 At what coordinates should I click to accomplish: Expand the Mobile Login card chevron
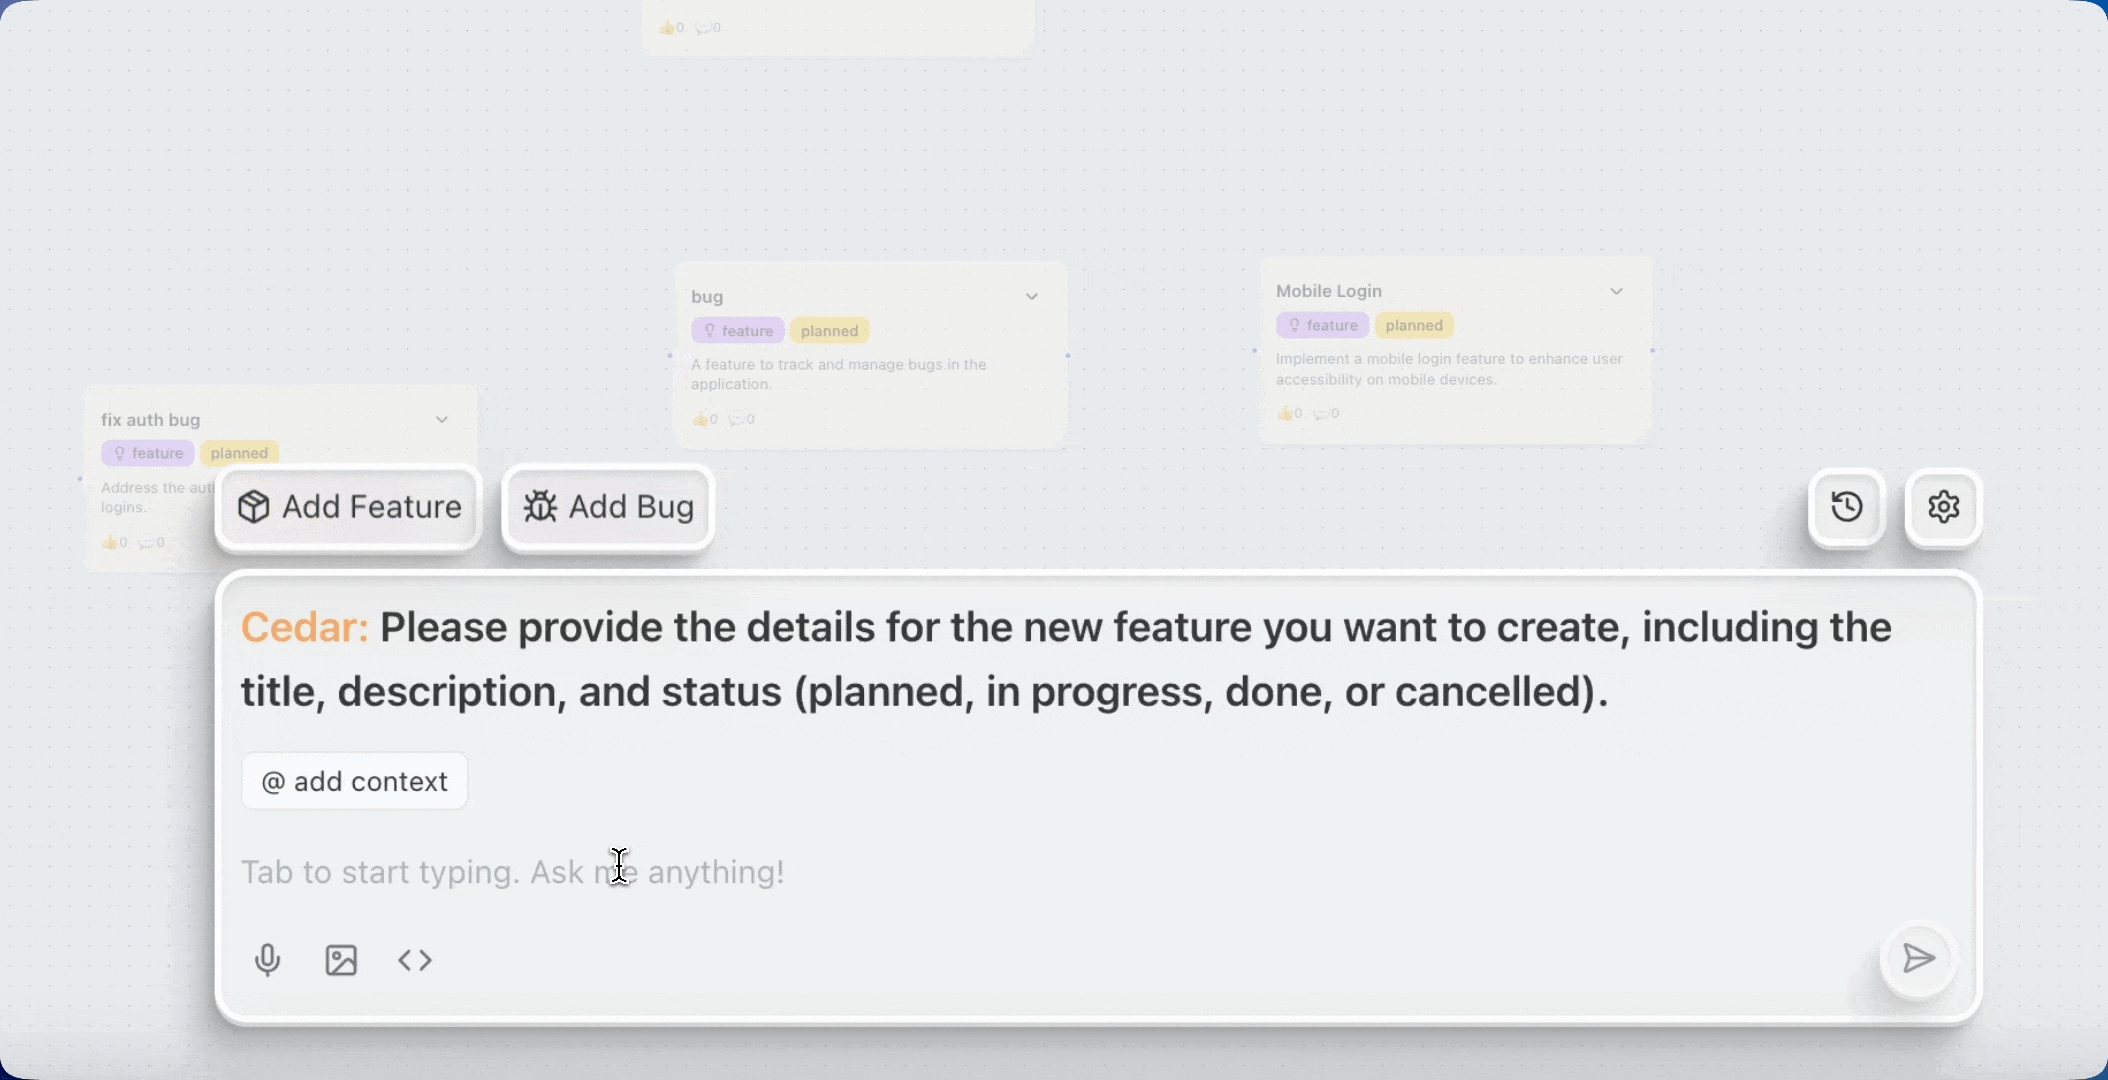click(1616, 291)
